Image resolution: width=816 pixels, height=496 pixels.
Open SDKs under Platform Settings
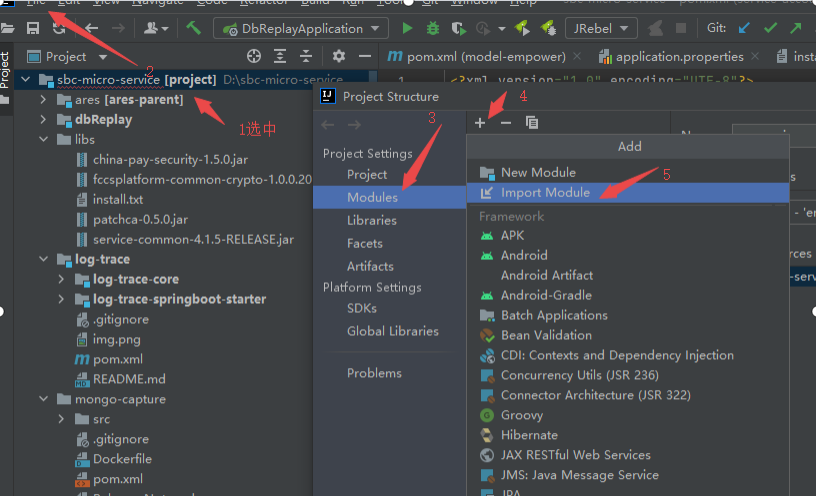coord(362,308)
